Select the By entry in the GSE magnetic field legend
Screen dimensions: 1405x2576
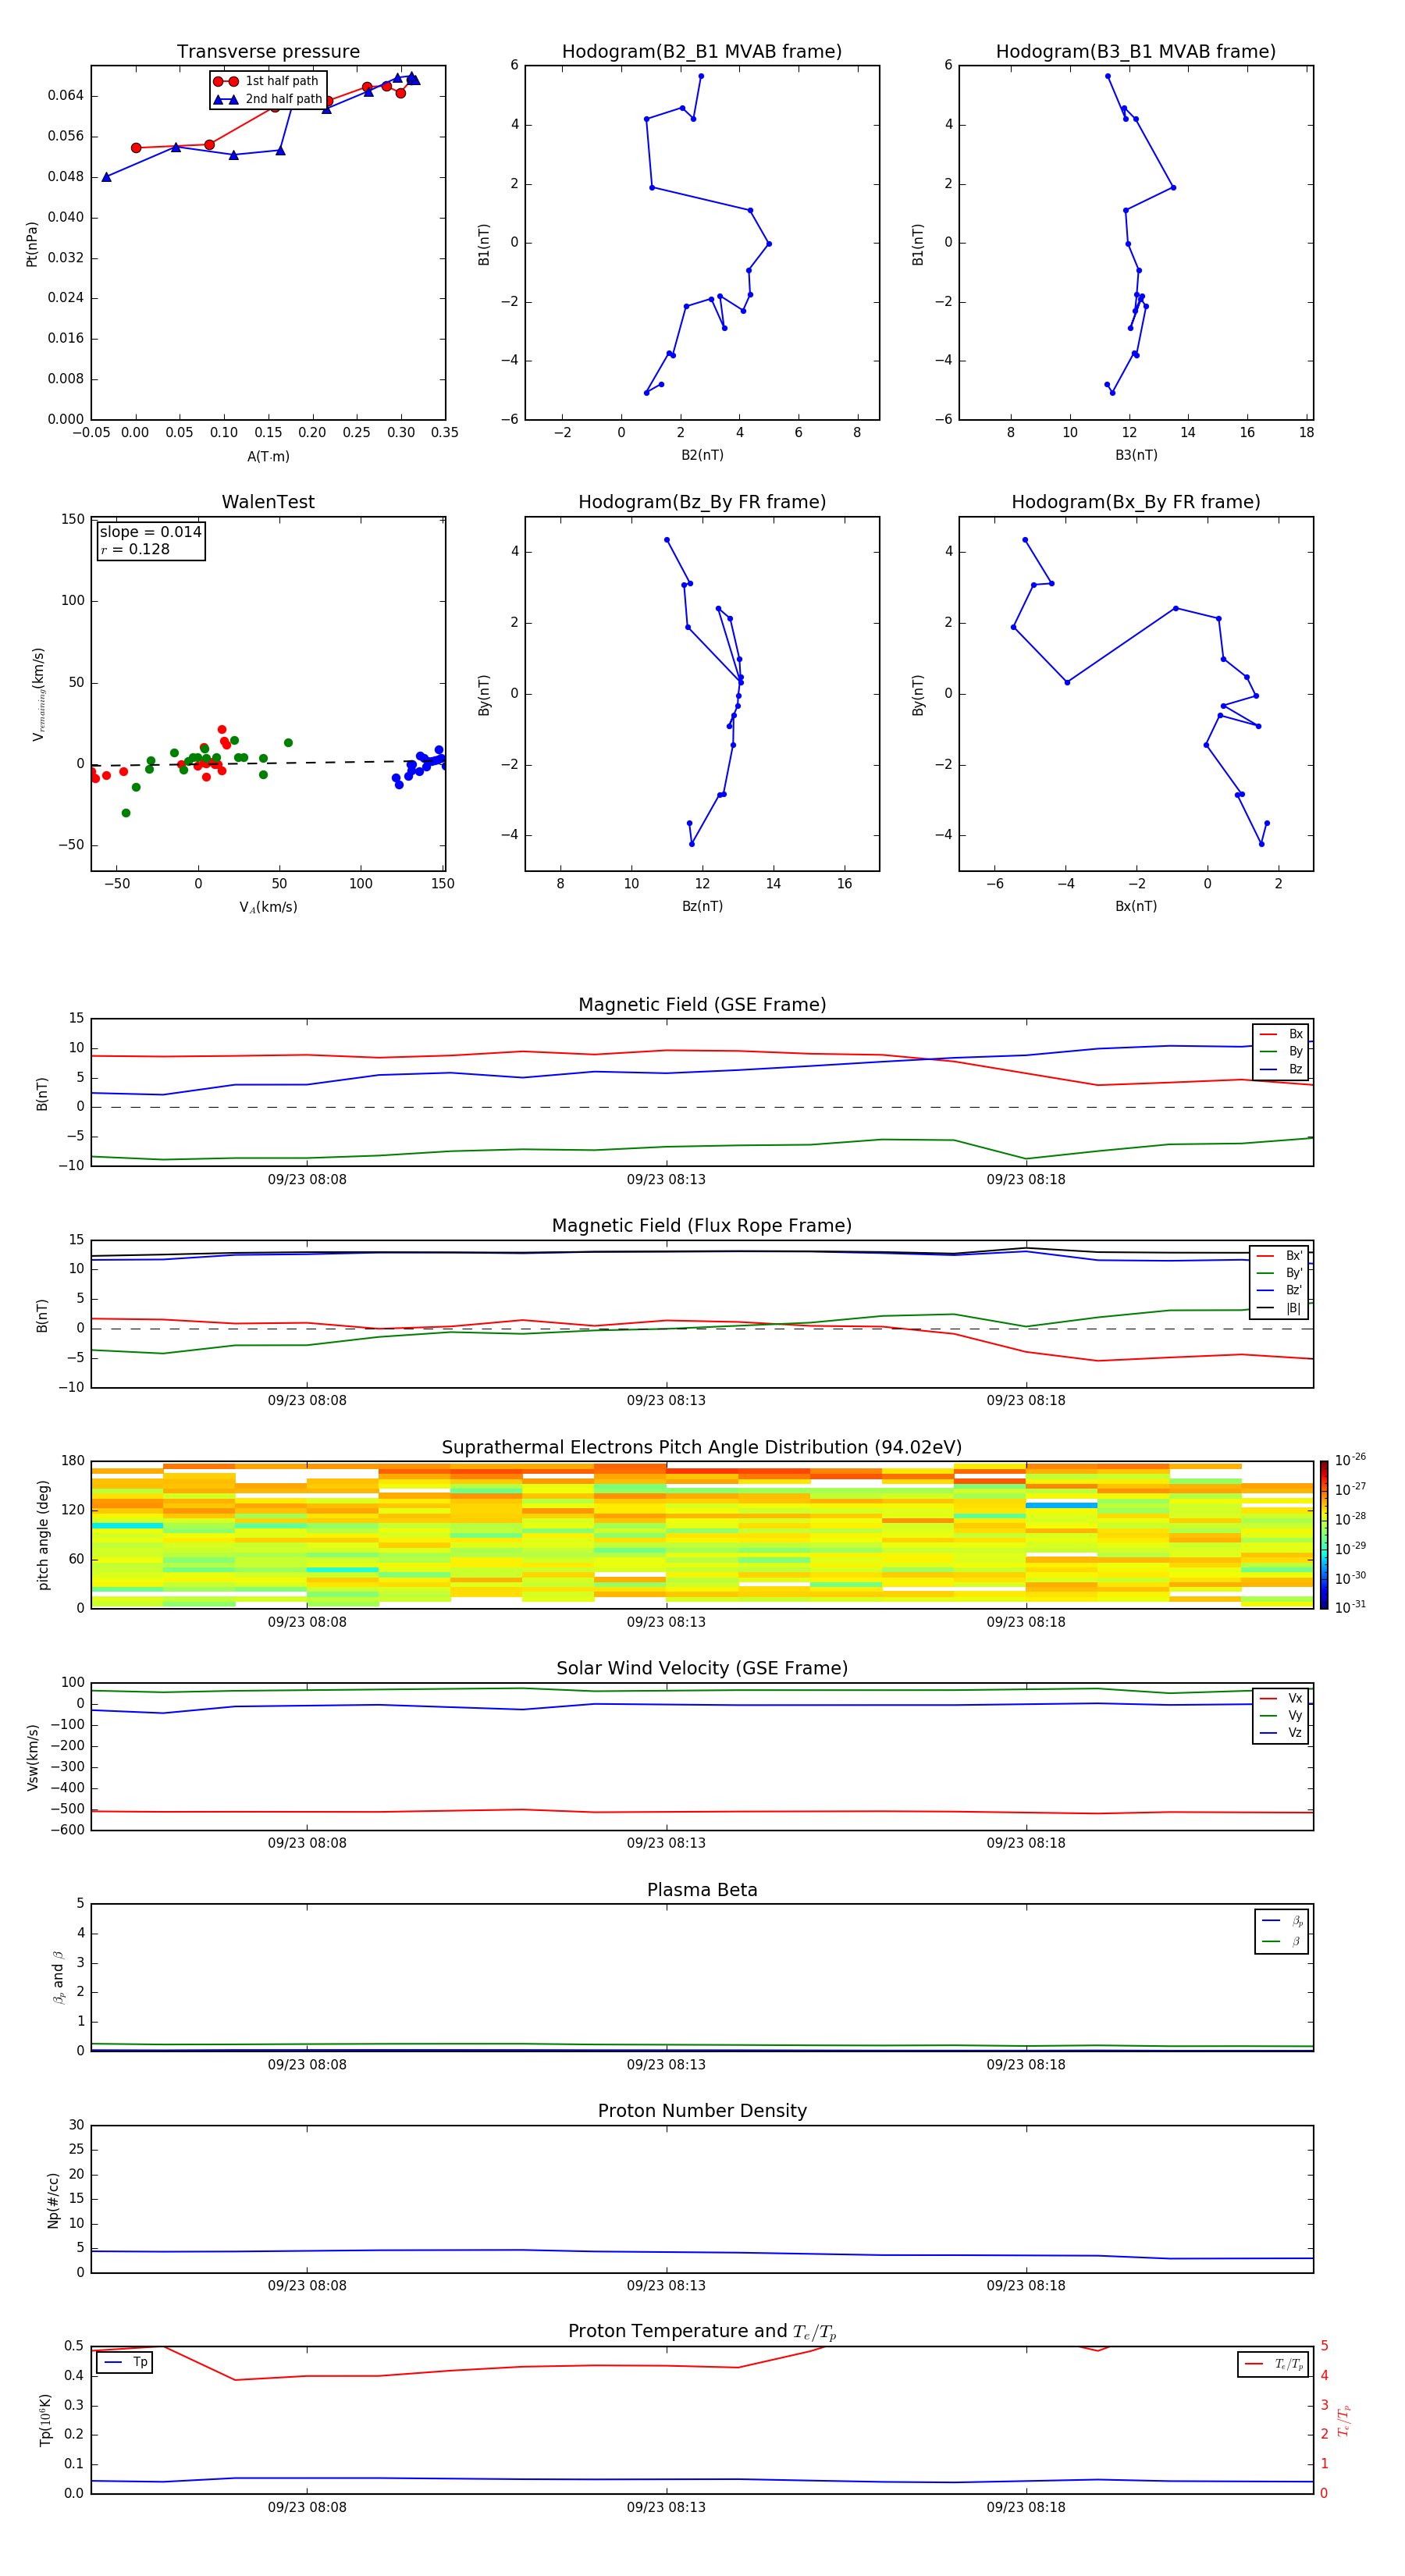(x=1281, y=1052)
